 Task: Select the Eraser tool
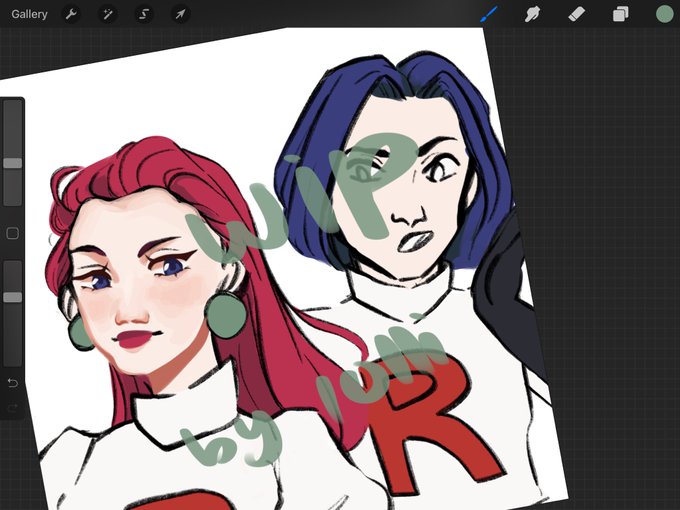(x=576, y=14)
